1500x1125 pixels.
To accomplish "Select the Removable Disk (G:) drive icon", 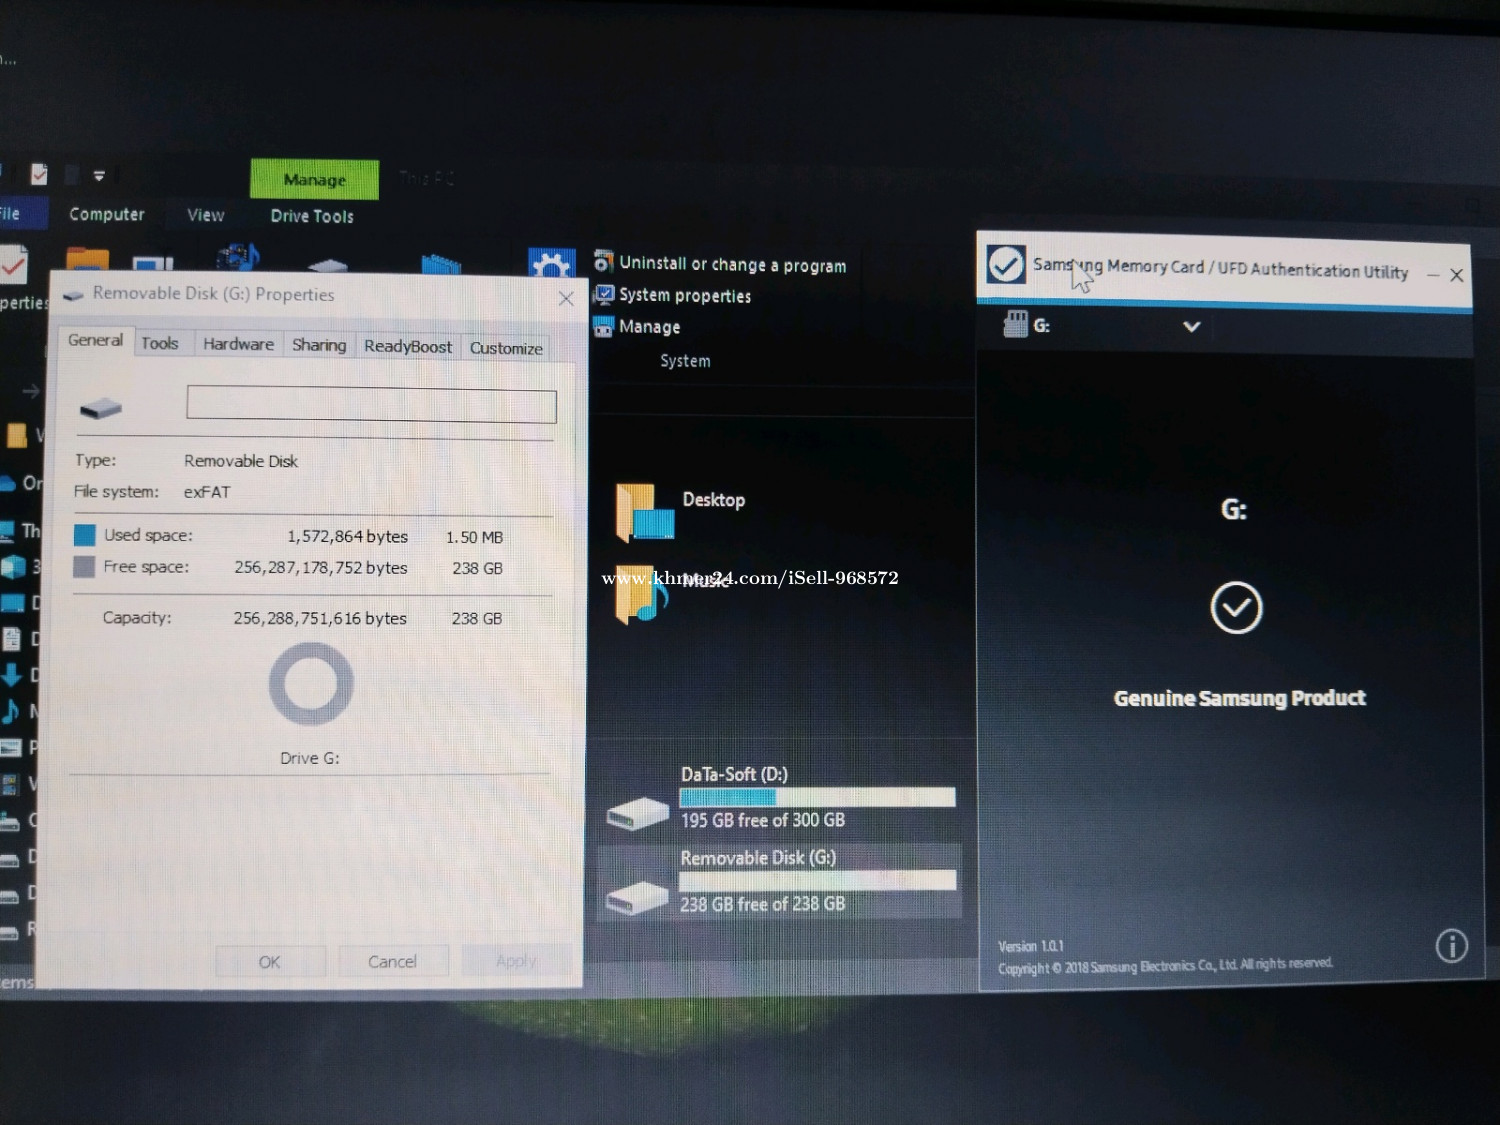I will [636, 897].
